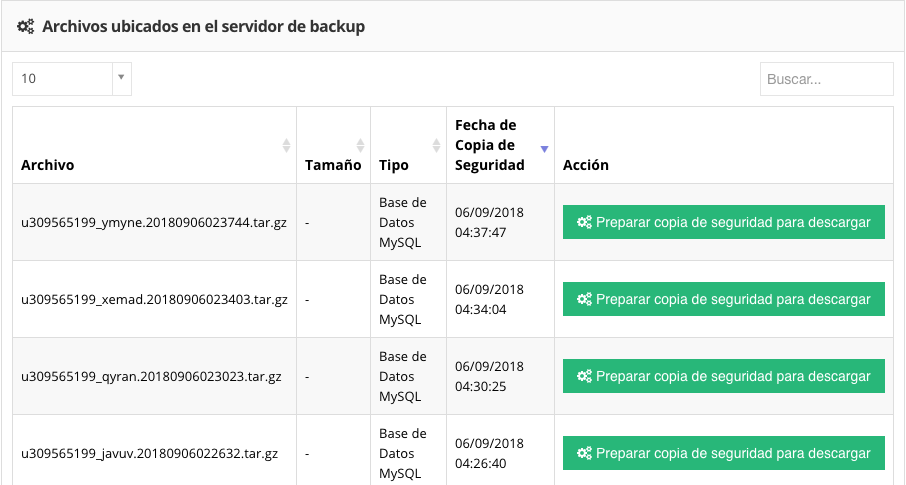Click gears icon in ymyne row button
Viewport: 906px width, 485px height.
point(585,223)
